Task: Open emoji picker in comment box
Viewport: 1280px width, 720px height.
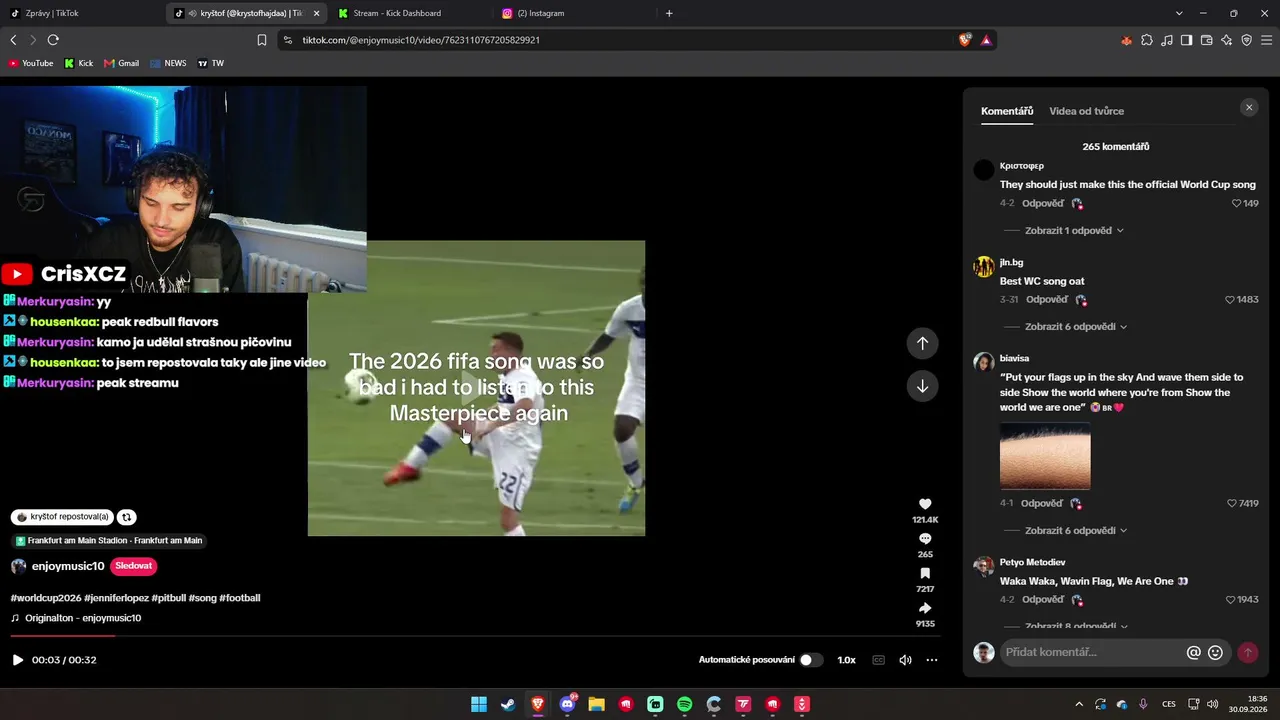Action: coord(1215,652)
